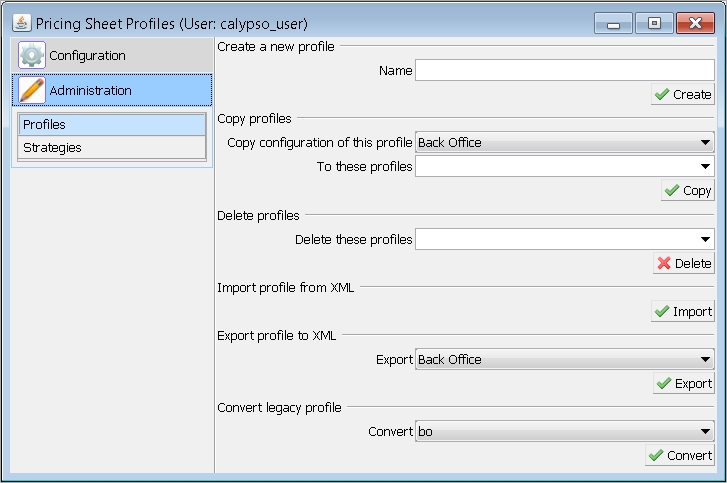Click the Copy button
This screenshot has height=483, width=727.
(688, 191)
